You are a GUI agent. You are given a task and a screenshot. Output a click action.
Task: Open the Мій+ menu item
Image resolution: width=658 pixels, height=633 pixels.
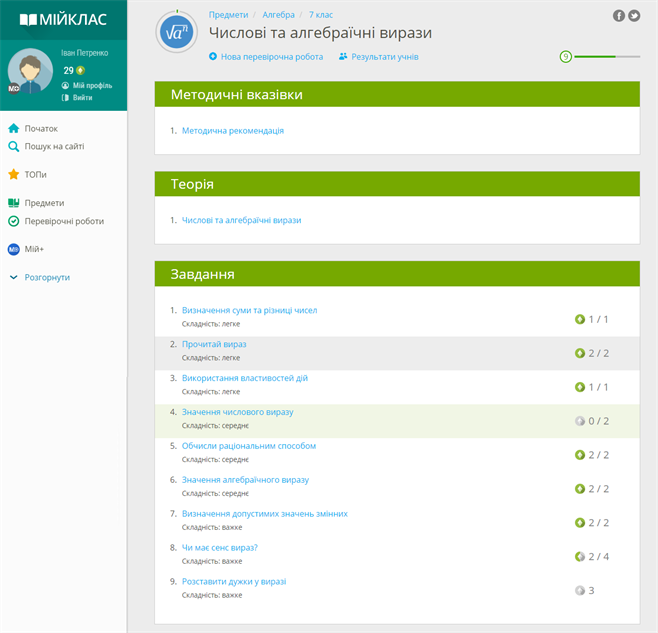point(34,249)
